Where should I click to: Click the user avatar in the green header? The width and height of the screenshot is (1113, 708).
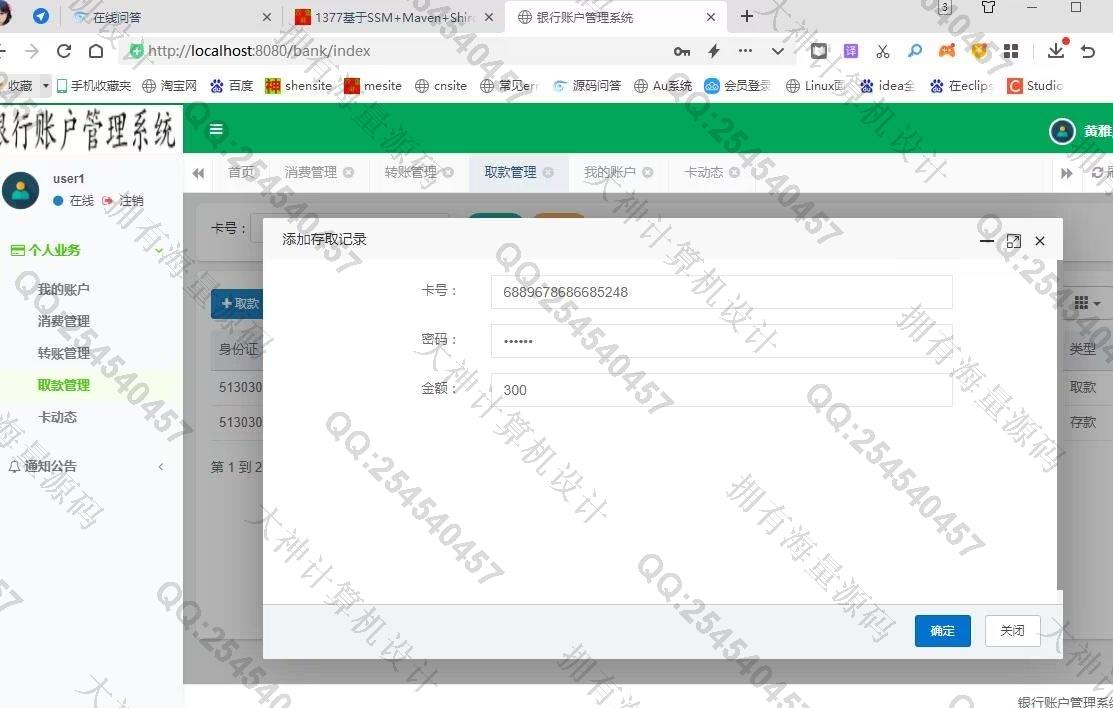tap(1062, 131)
